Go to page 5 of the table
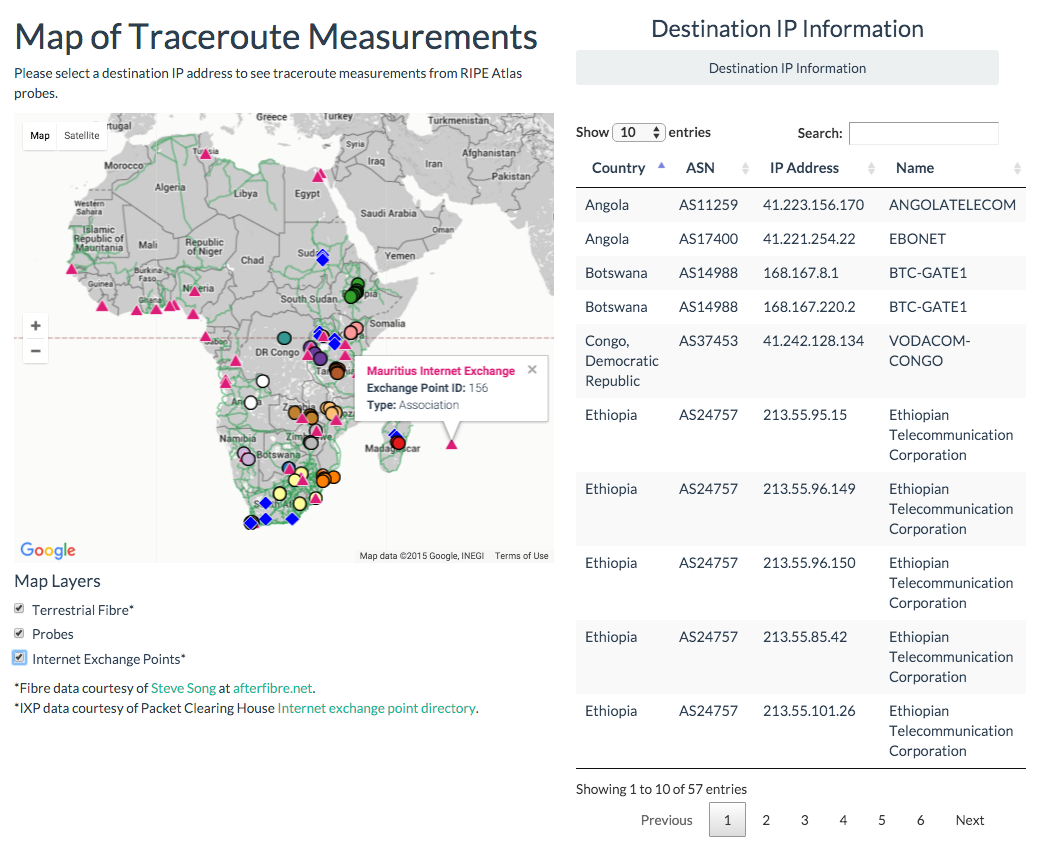 881,820
